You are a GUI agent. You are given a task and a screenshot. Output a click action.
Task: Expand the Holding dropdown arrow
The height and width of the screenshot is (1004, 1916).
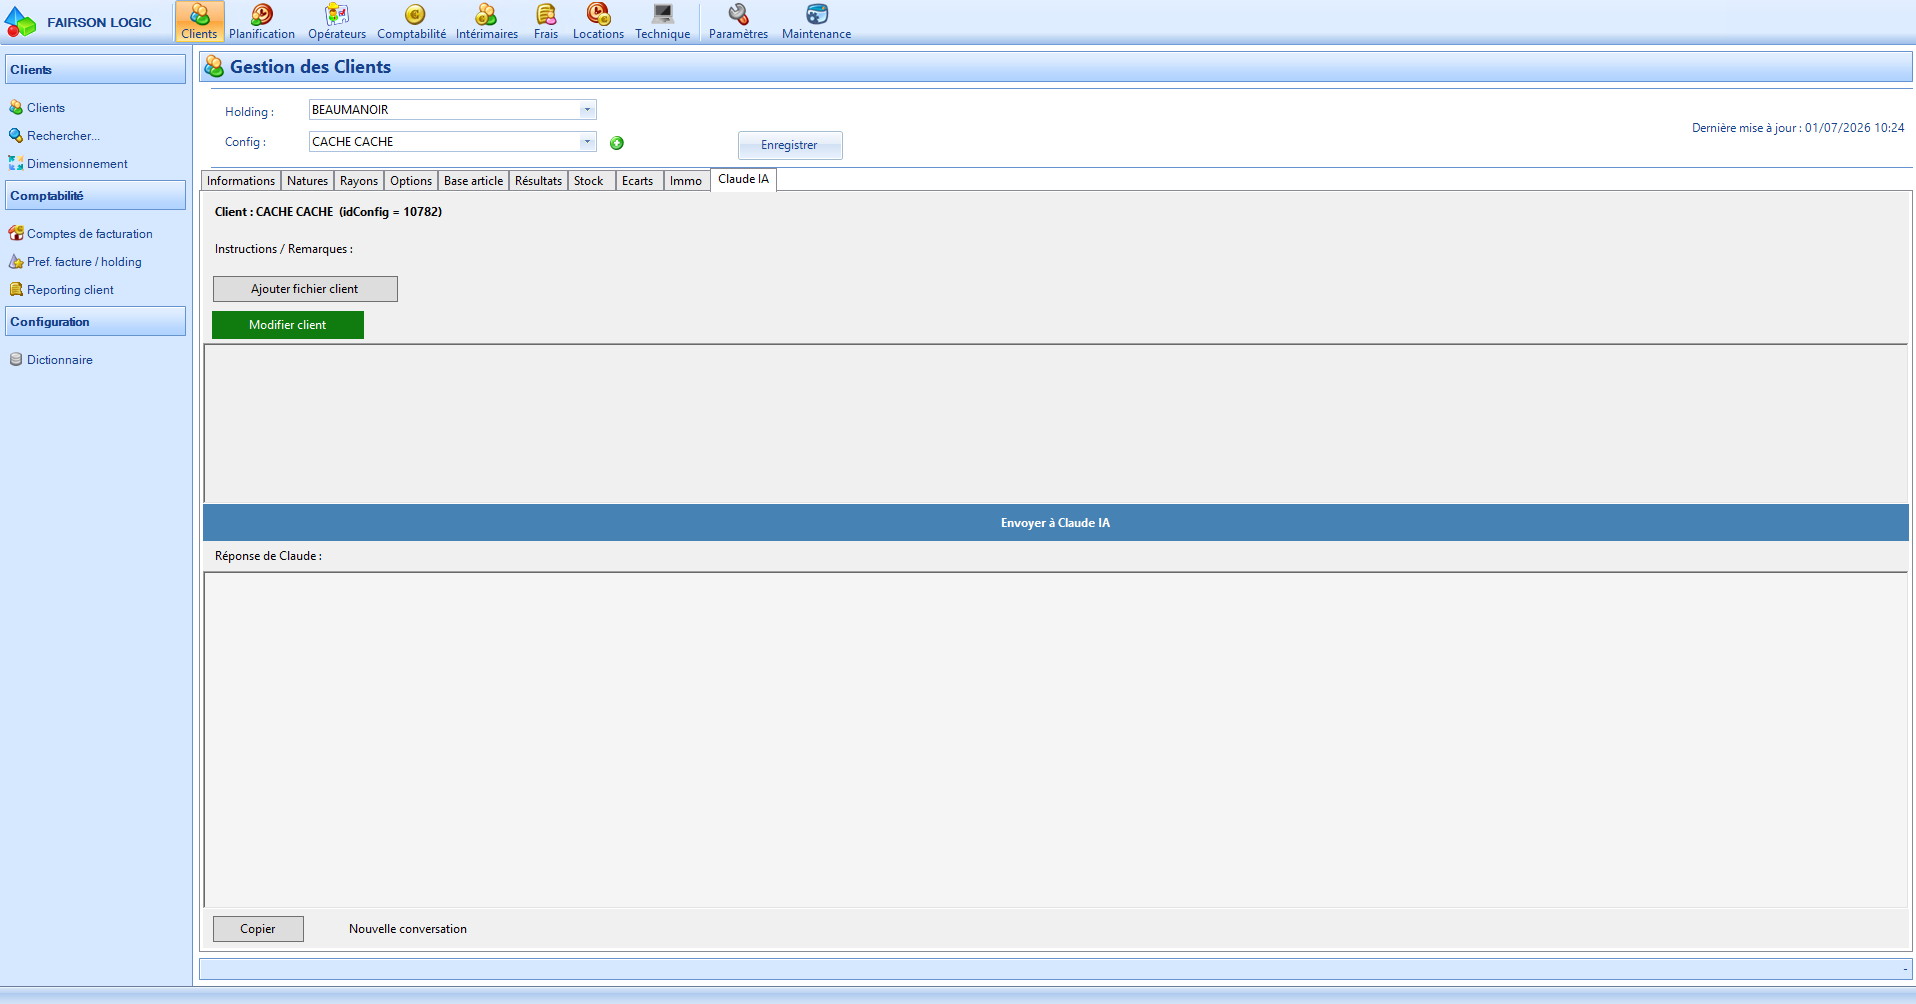coord(587,110)
